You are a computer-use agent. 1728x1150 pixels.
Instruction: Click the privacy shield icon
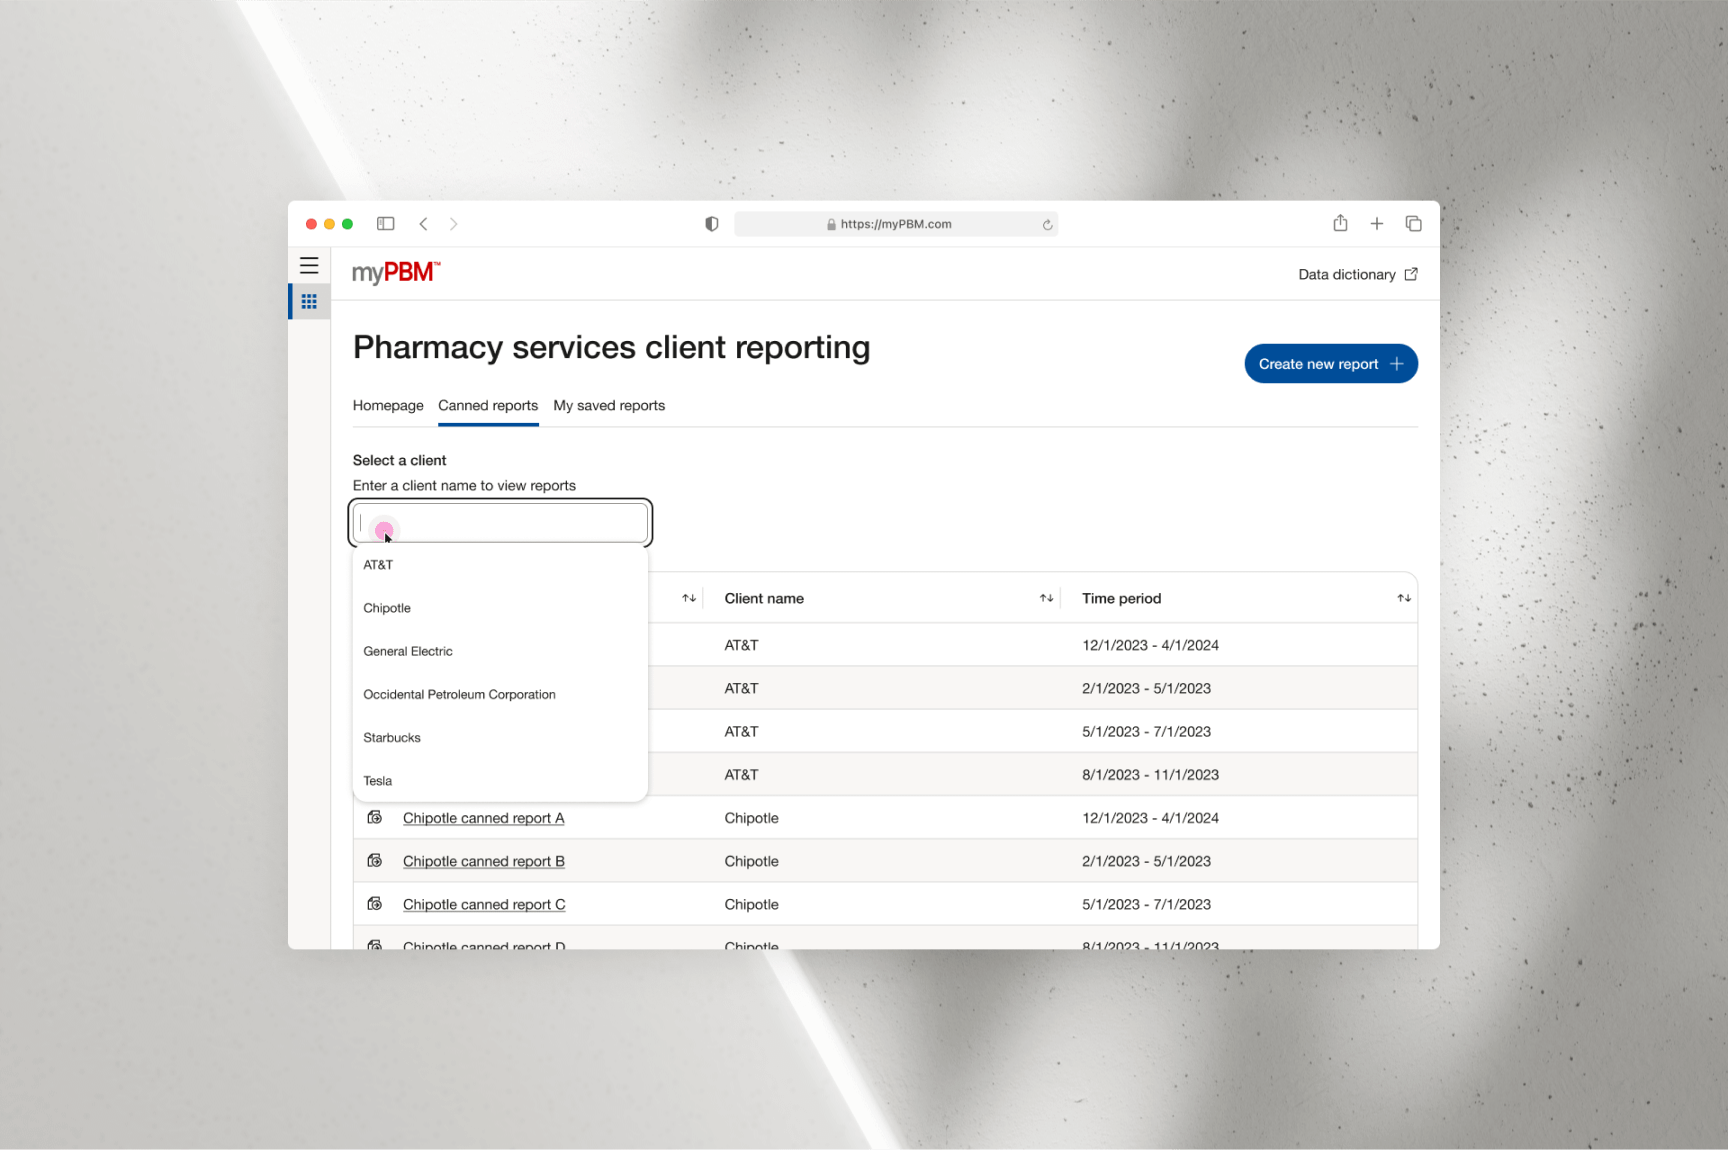(x=711, y=224)
